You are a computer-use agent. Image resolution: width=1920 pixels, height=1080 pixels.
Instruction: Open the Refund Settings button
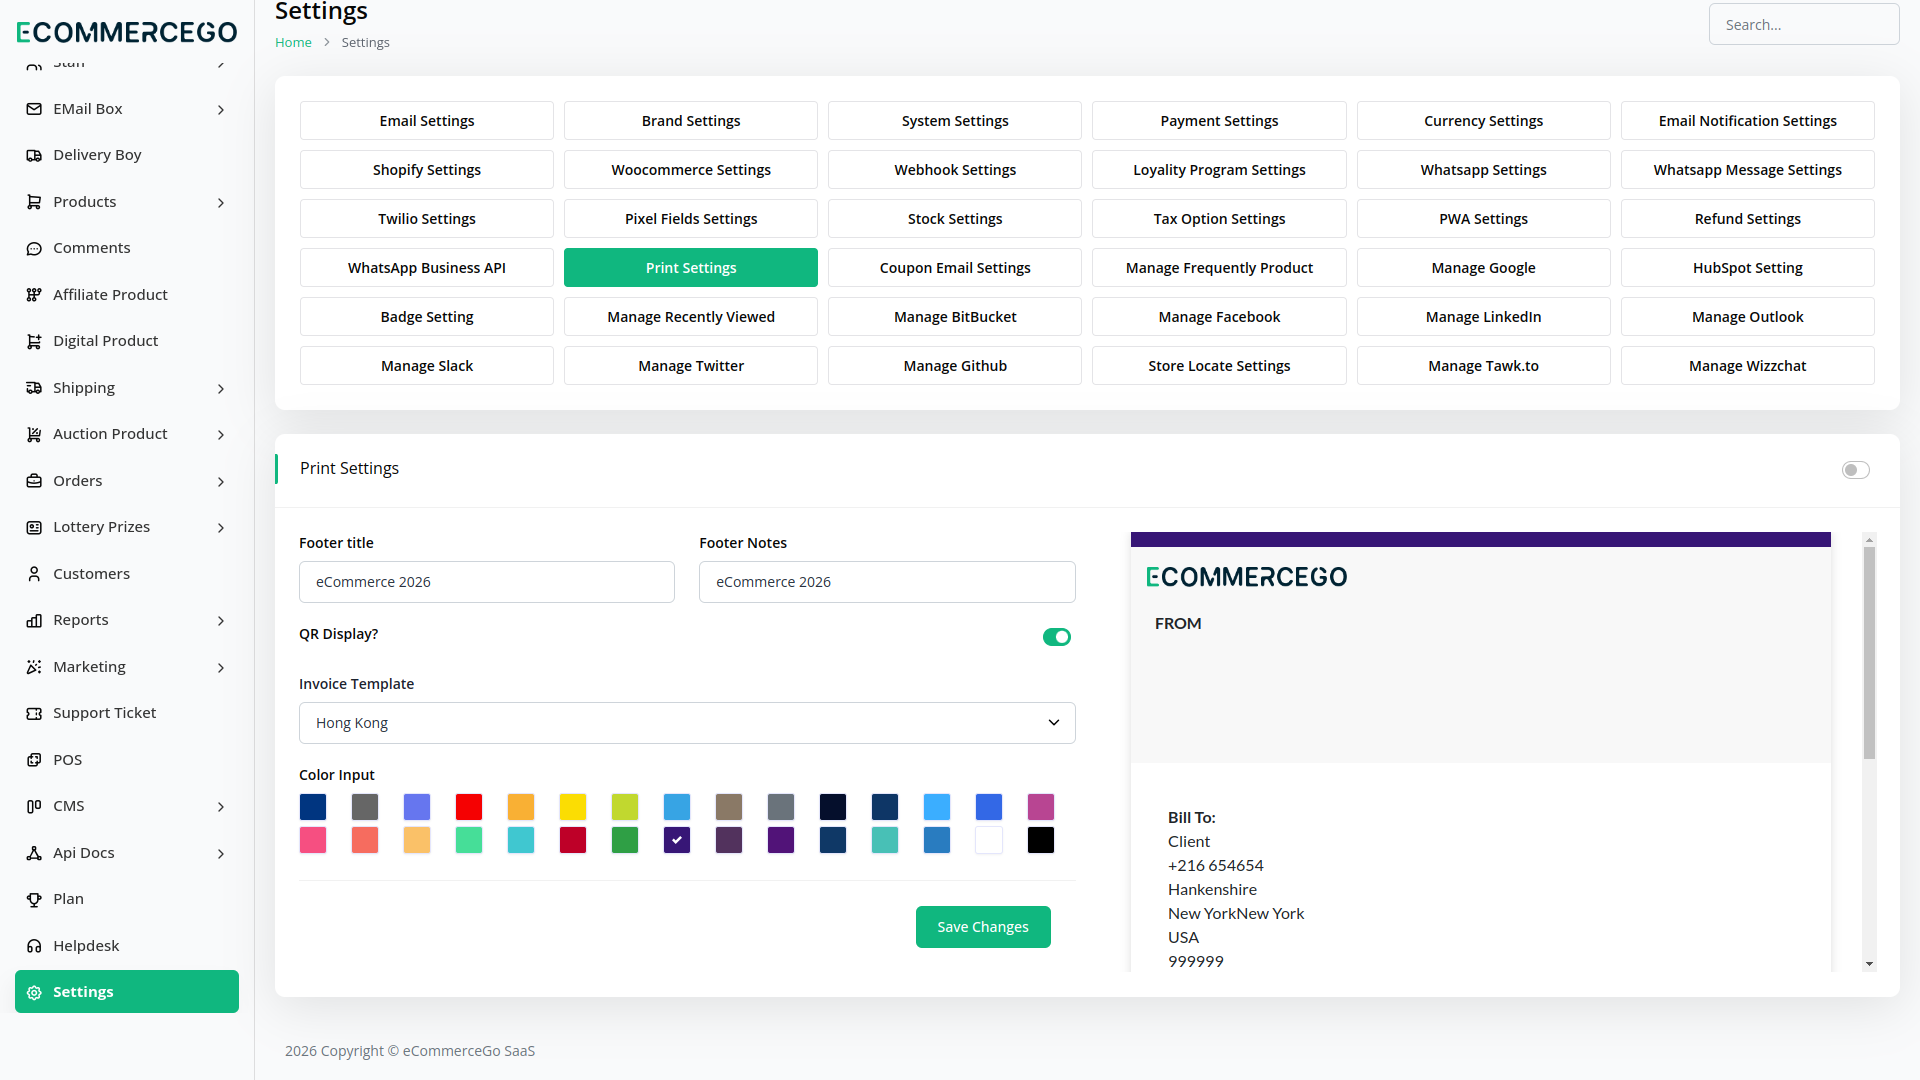pyautogui.click(x=1747, y=219)
